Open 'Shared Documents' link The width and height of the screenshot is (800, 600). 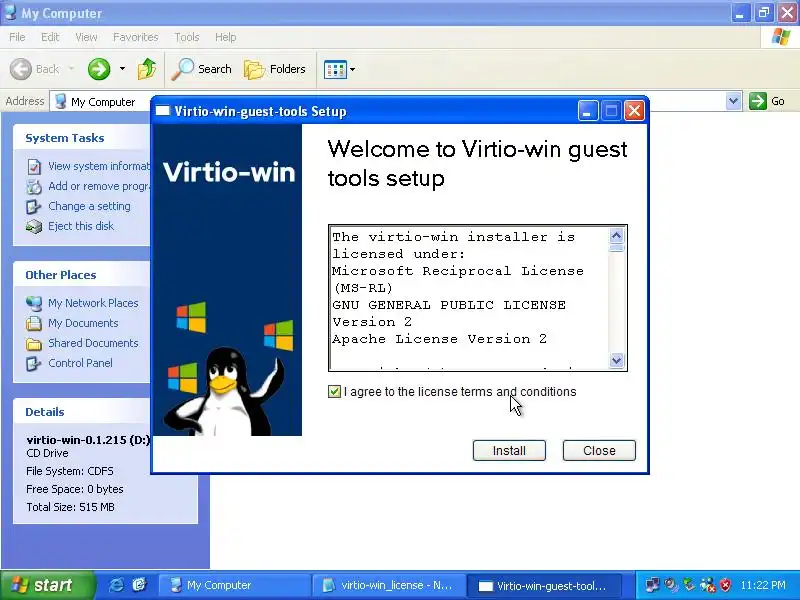[93, 343]
